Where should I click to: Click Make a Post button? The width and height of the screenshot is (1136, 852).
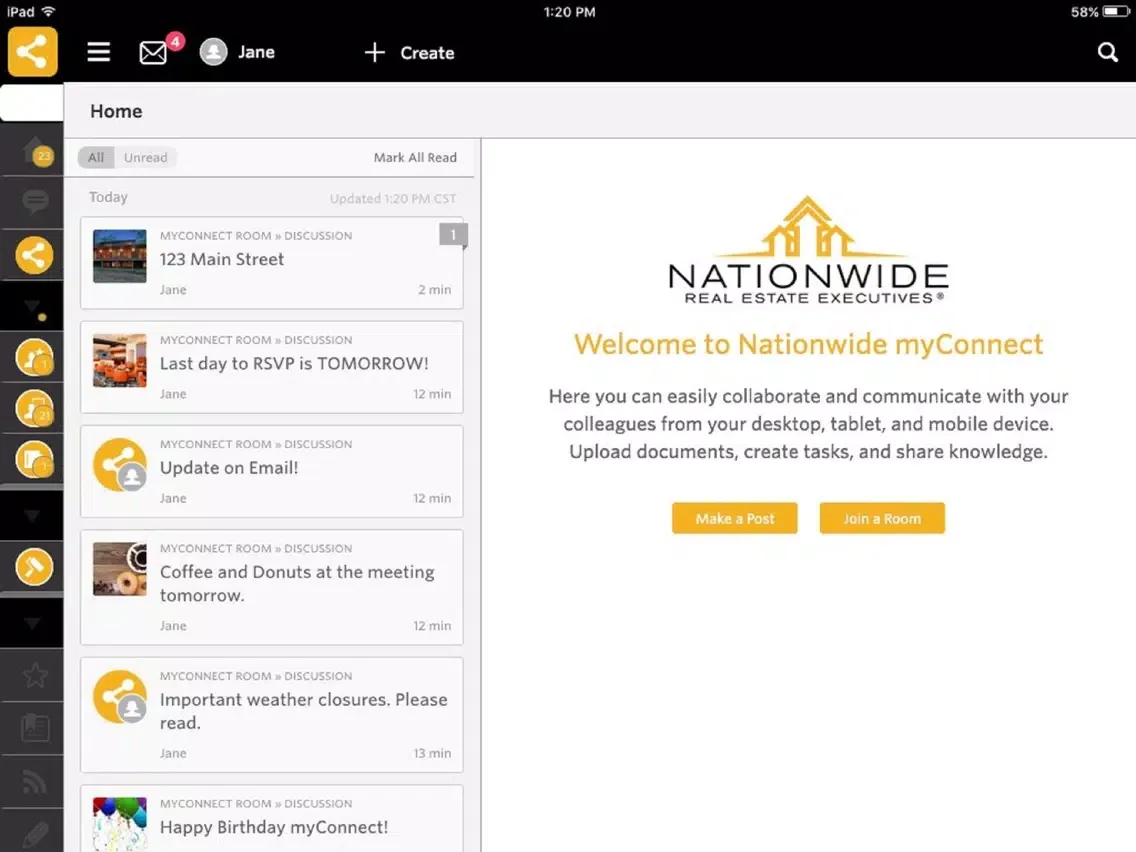735,518
